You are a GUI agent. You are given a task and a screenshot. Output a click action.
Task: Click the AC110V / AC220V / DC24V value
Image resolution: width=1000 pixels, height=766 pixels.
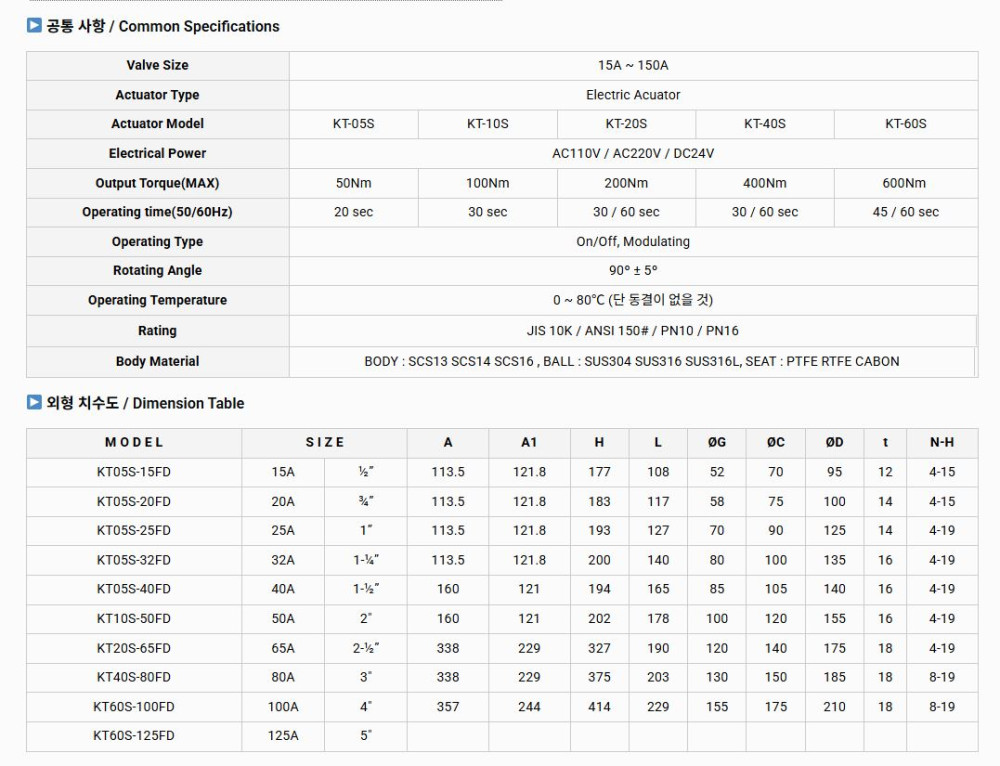coord(633,153)
